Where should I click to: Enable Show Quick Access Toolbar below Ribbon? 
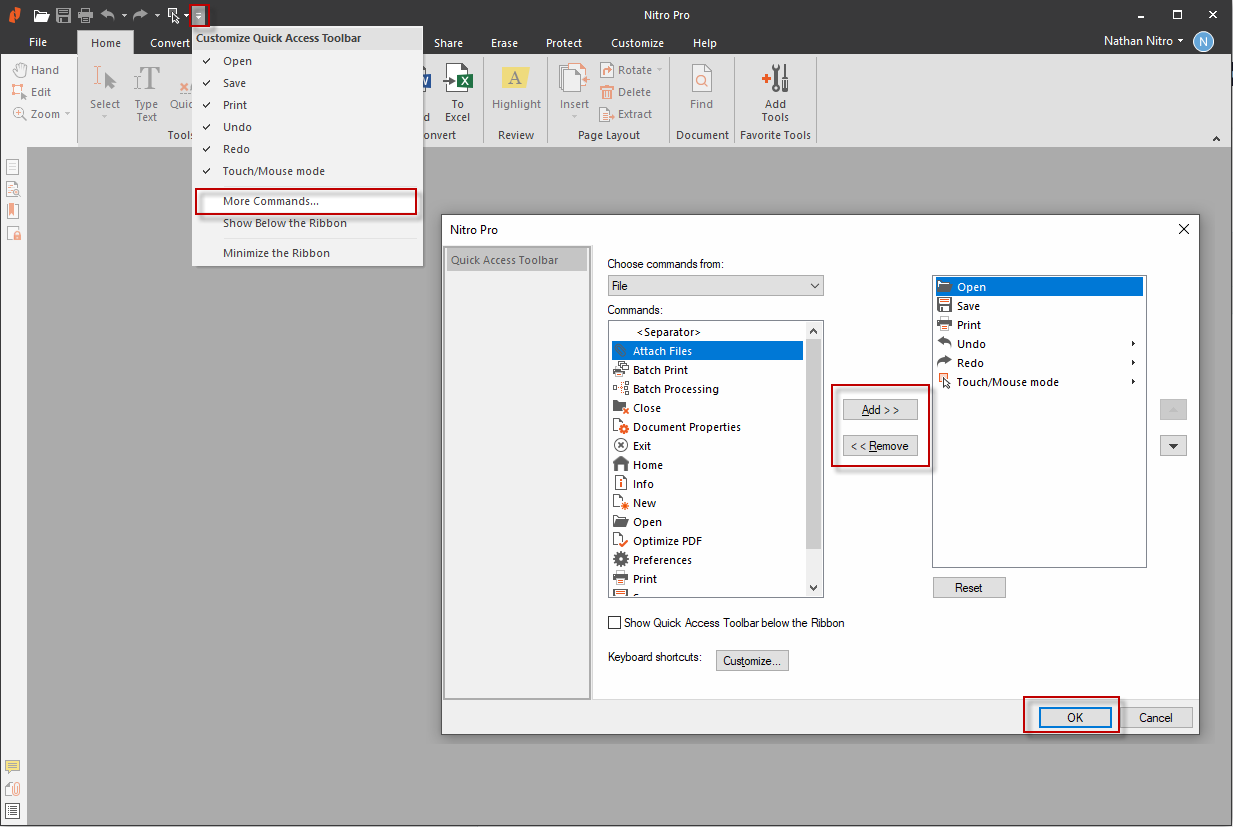pos(615,623)
